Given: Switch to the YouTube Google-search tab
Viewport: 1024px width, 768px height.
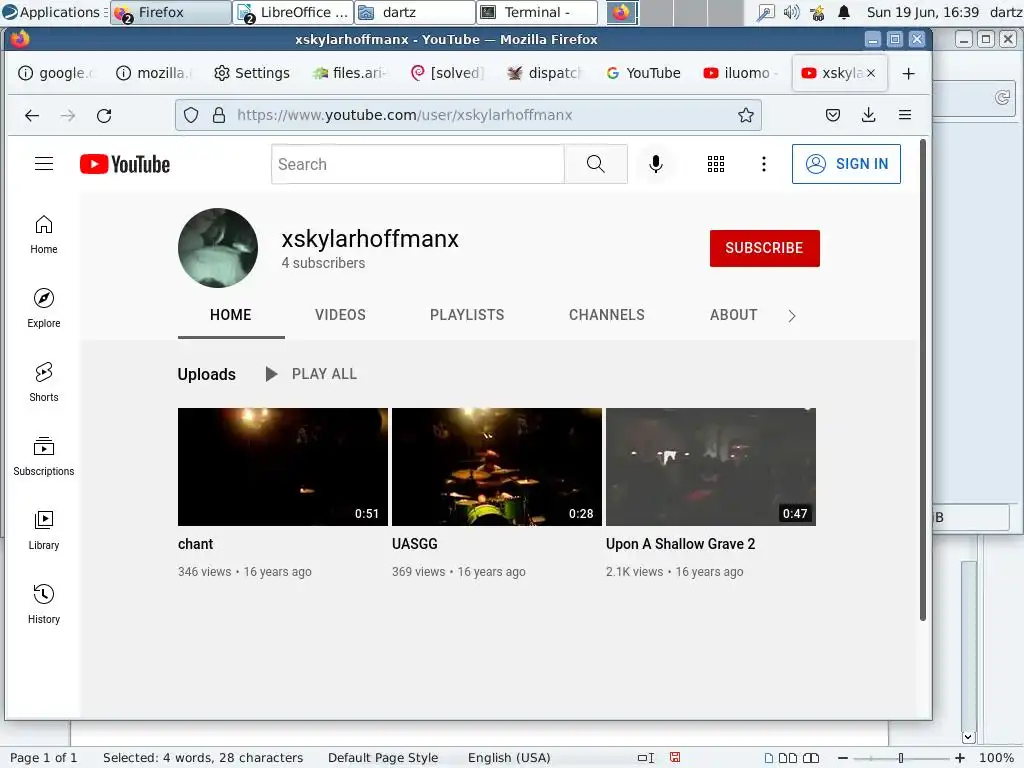Looking at the screenshot, I should tap(644, 73).
